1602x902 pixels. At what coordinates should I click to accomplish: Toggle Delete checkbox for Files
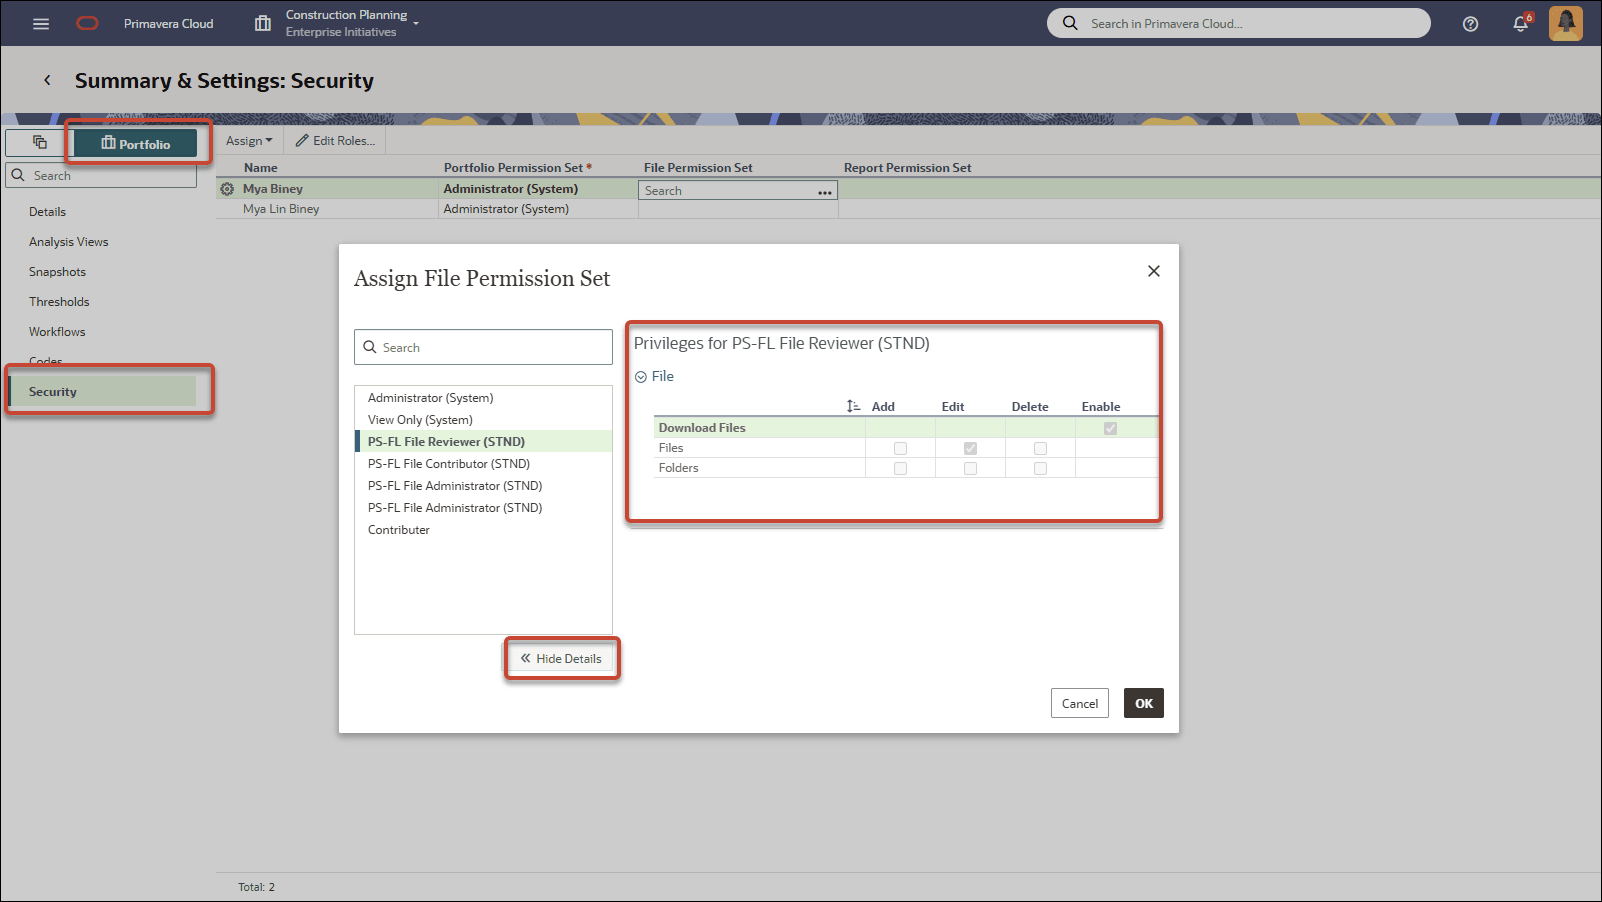tap(1040, 448)
